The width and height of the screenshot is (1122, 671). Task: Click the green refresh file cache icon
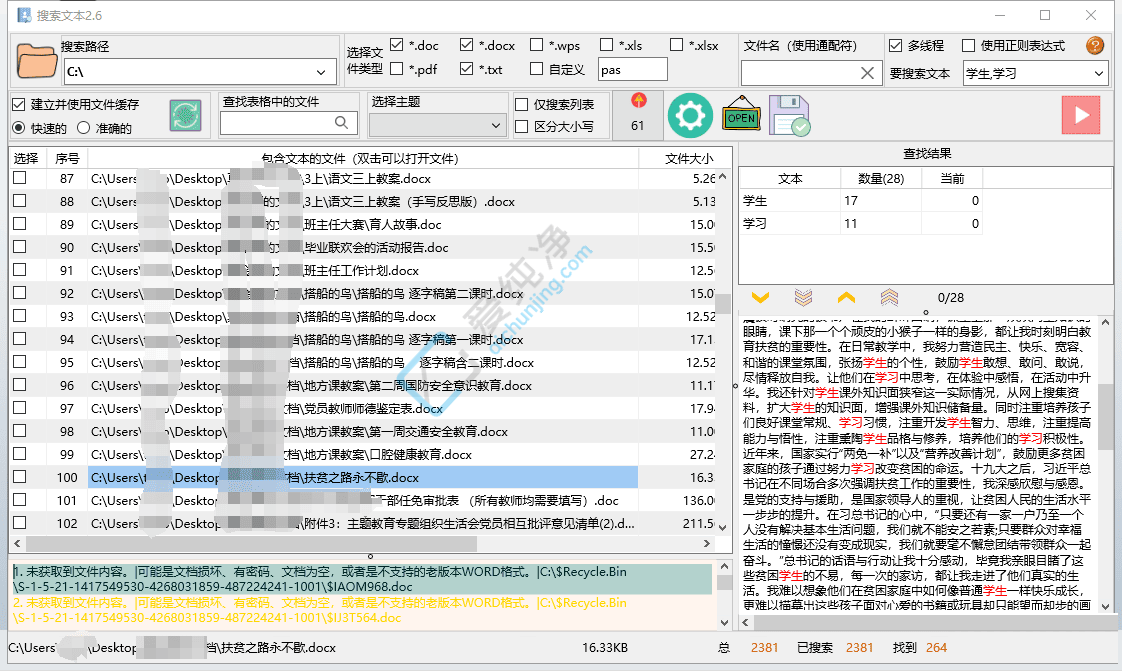click(x=185, y=115)
